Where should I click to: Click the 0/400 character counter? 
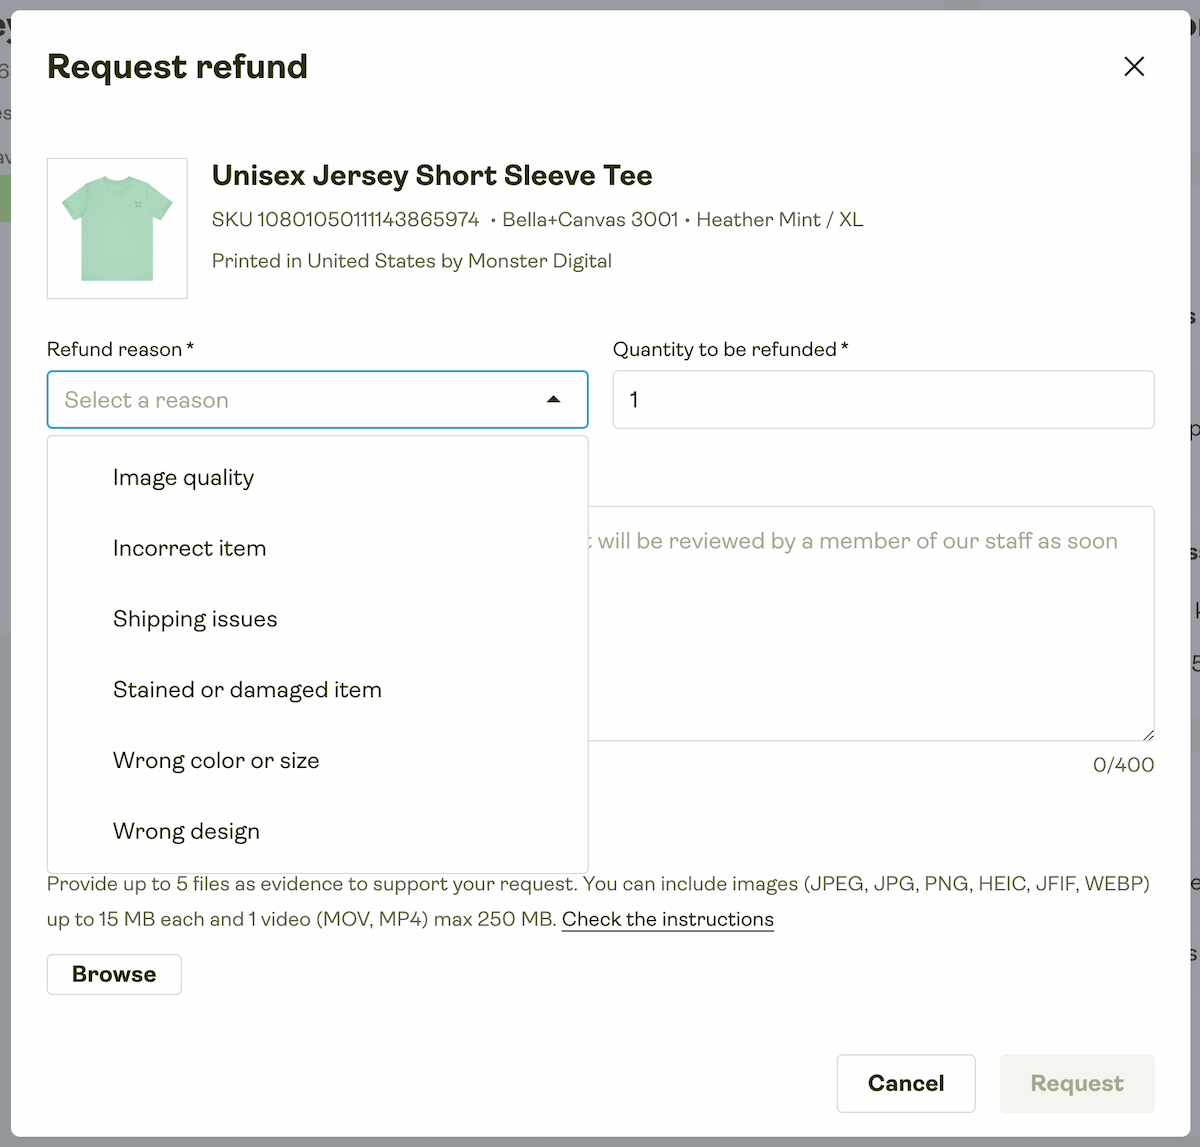[x=1122, y=764]
